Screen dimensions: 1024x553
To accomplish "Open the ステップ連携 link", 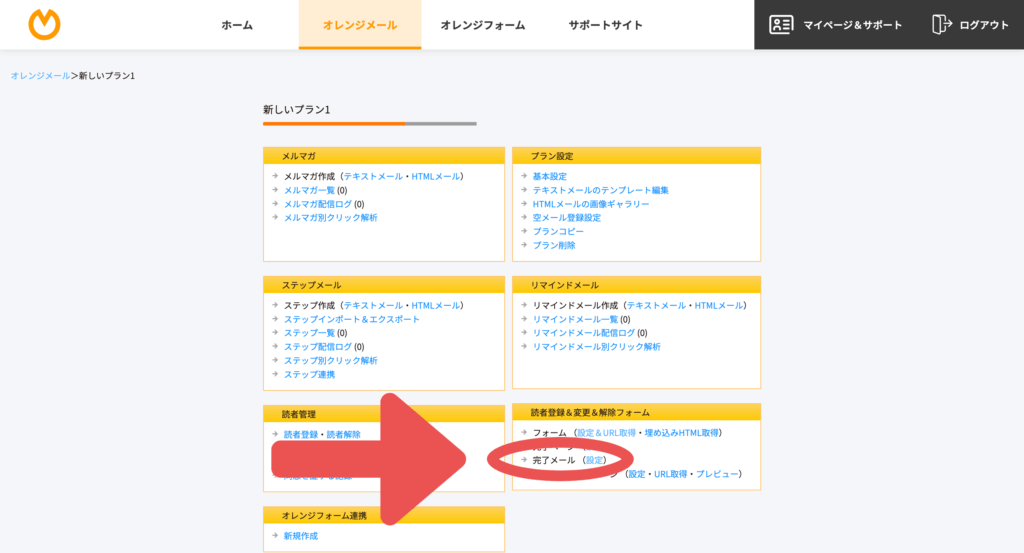I will 309,374.
